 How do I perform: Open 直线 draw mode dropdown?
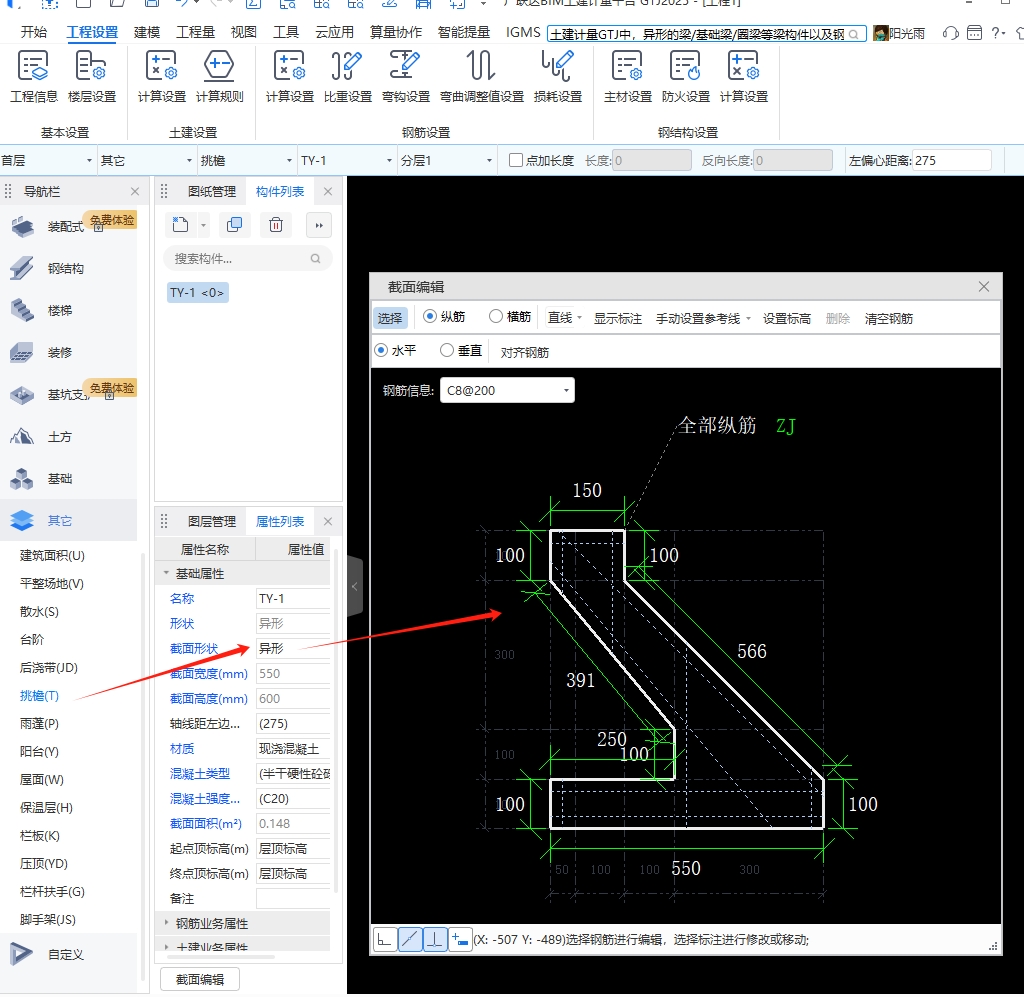(564, 318)
